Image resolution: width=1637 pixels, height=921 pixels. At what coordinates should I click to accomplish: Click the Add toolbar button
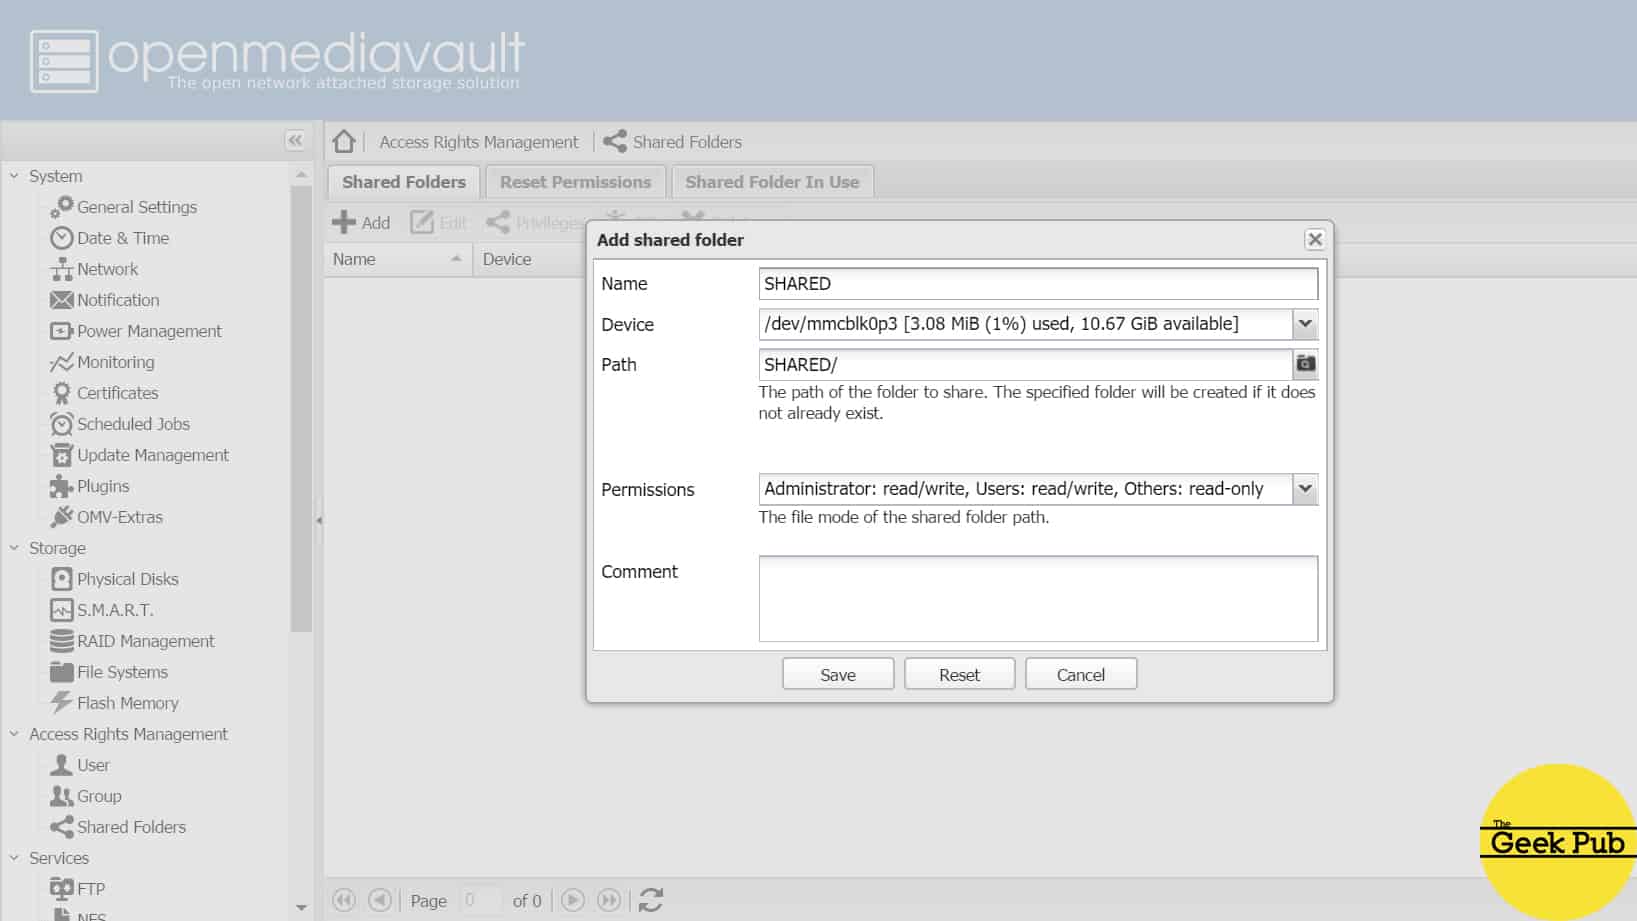click(x=362, y=223)
